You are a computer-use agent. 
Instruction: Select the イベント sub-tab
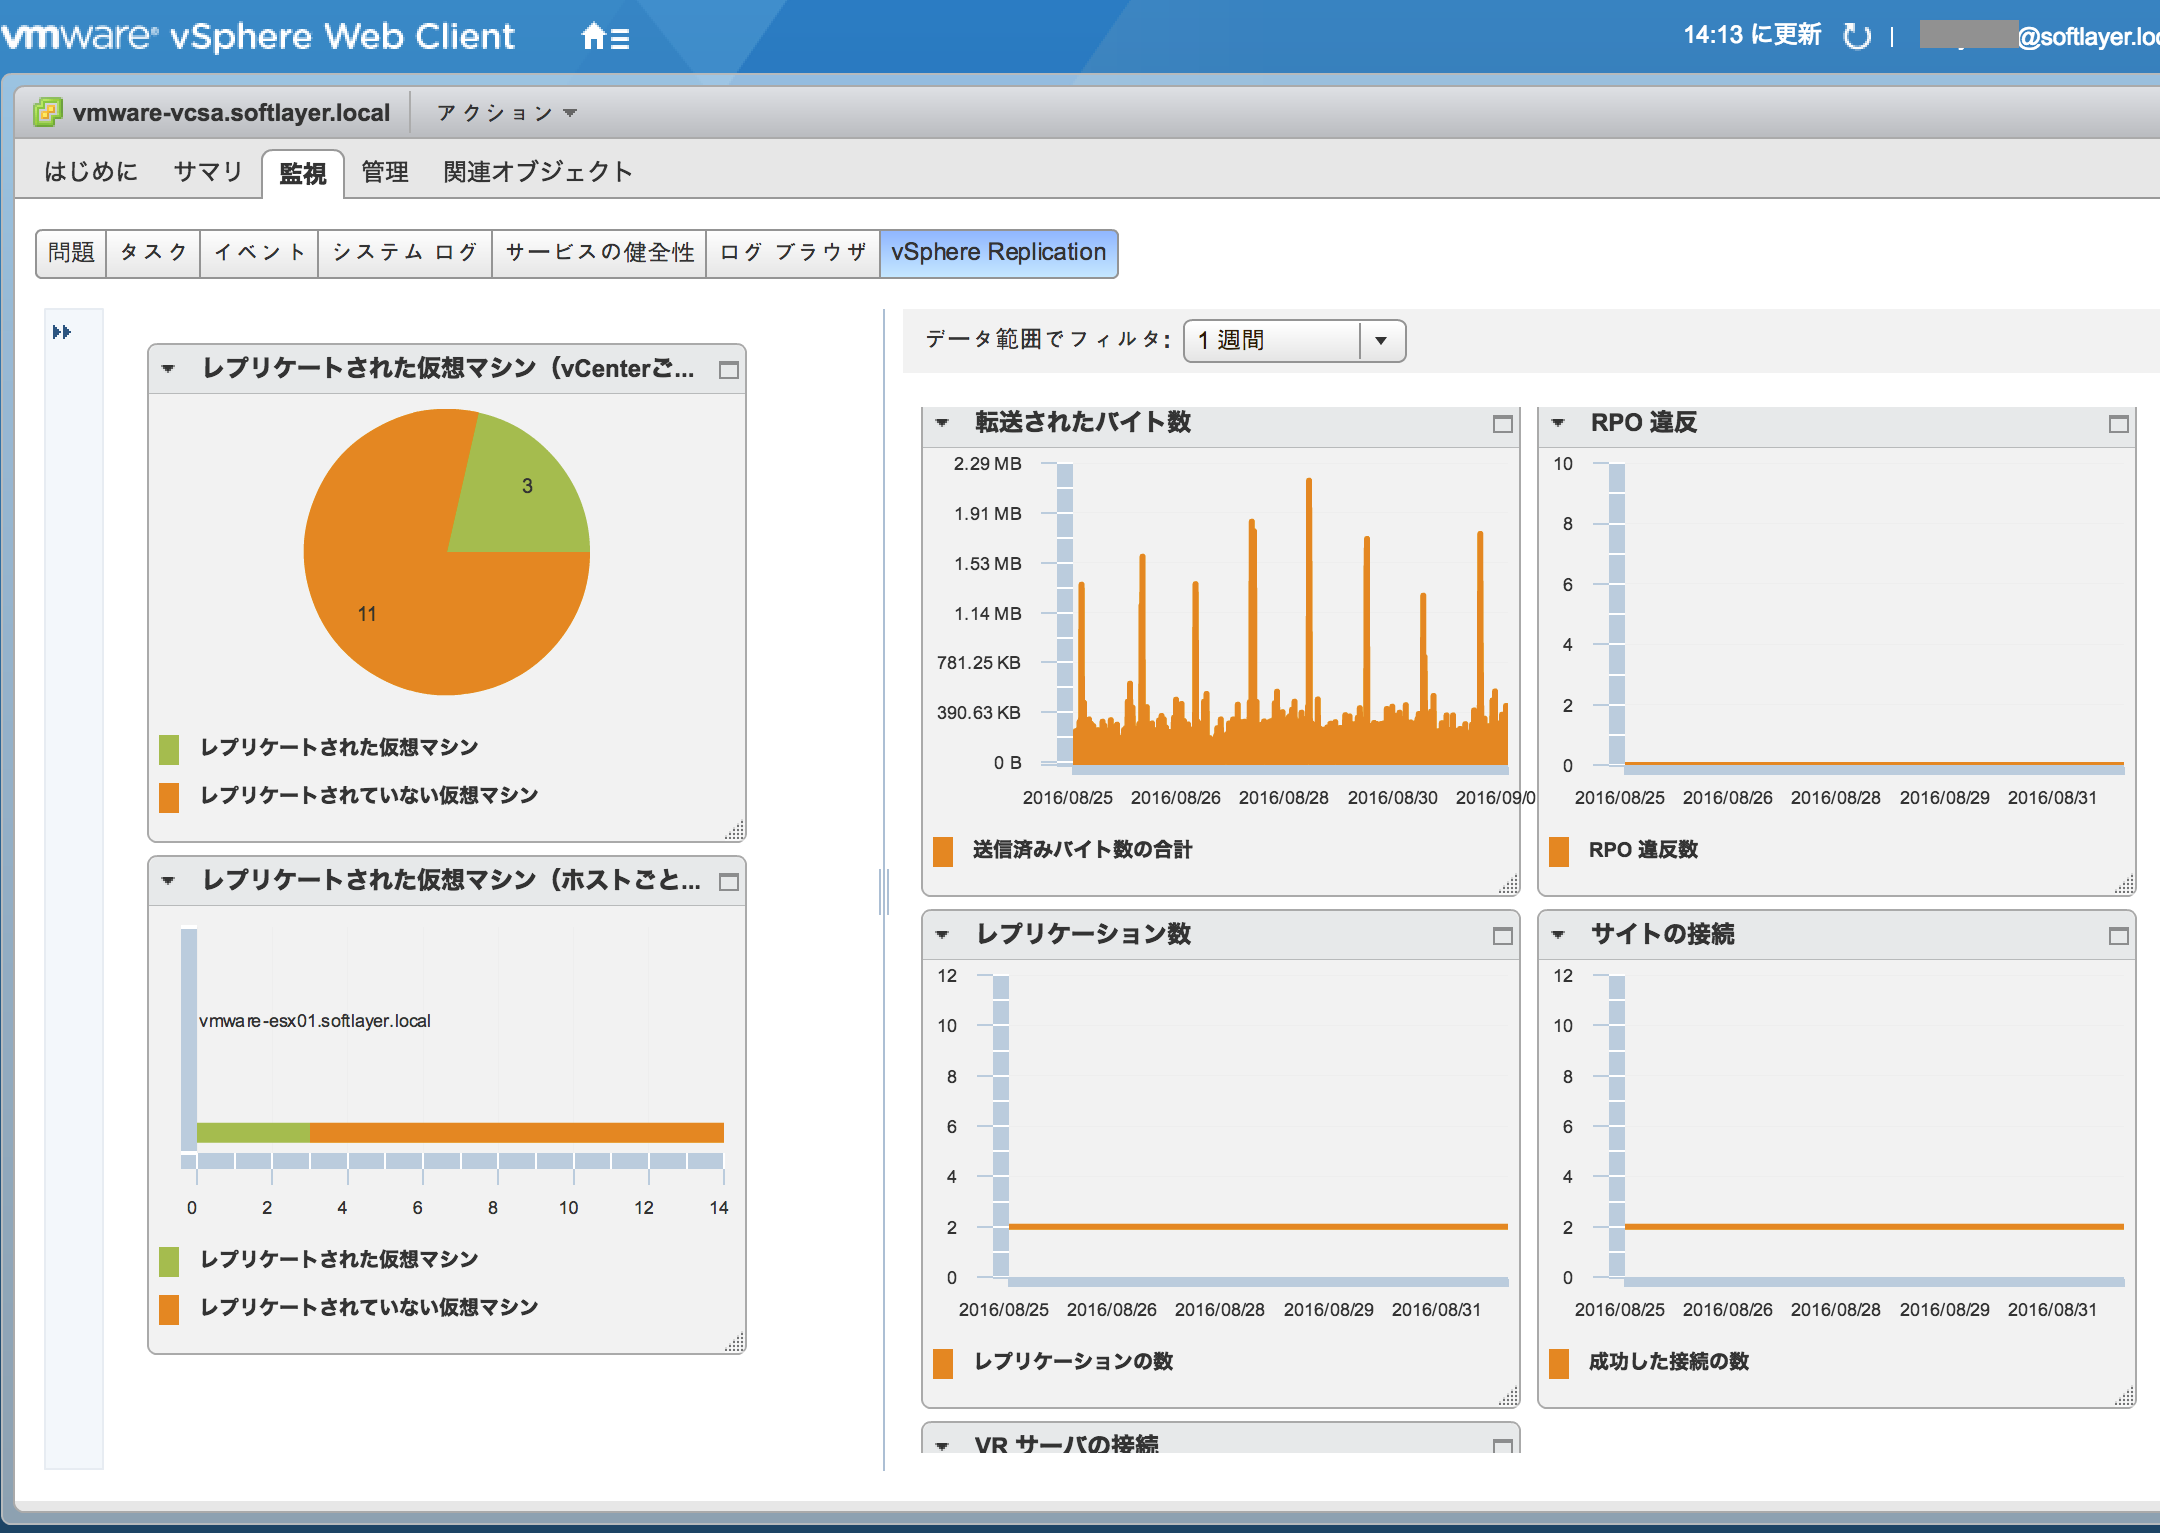[258, 252]
